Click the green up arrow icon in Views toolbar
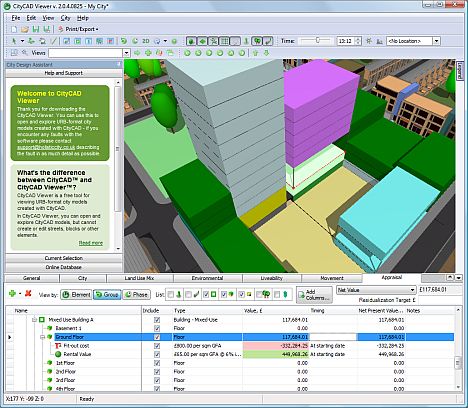The image size is (468, 408). pyautogui.click(x=255, y=53)
